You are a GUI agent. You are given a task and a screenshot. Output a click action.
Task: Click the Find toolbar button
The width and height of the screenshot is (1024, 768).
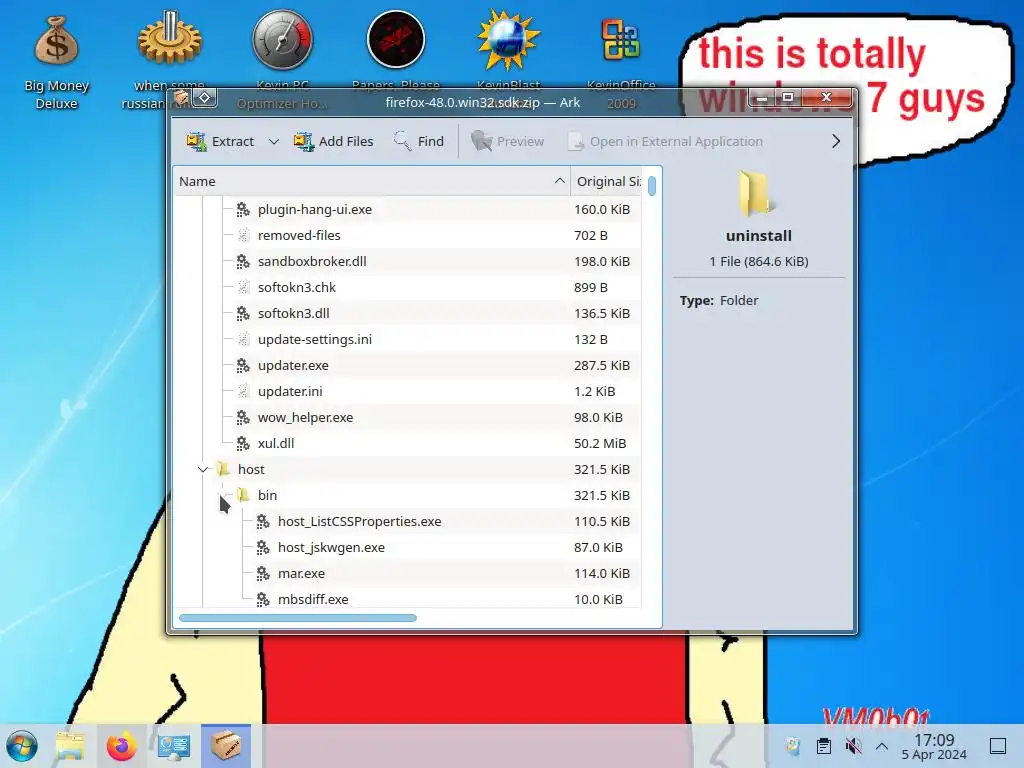[x=419, y=141]
